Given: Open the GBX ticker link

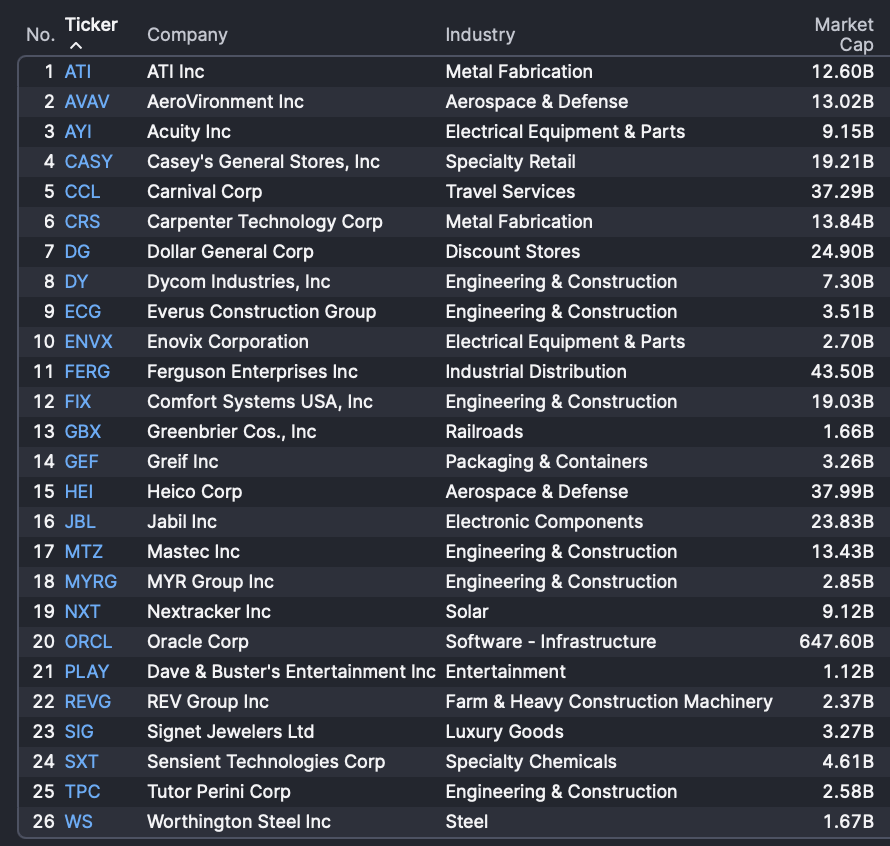Looking at the screenshot, I should 83,432.
